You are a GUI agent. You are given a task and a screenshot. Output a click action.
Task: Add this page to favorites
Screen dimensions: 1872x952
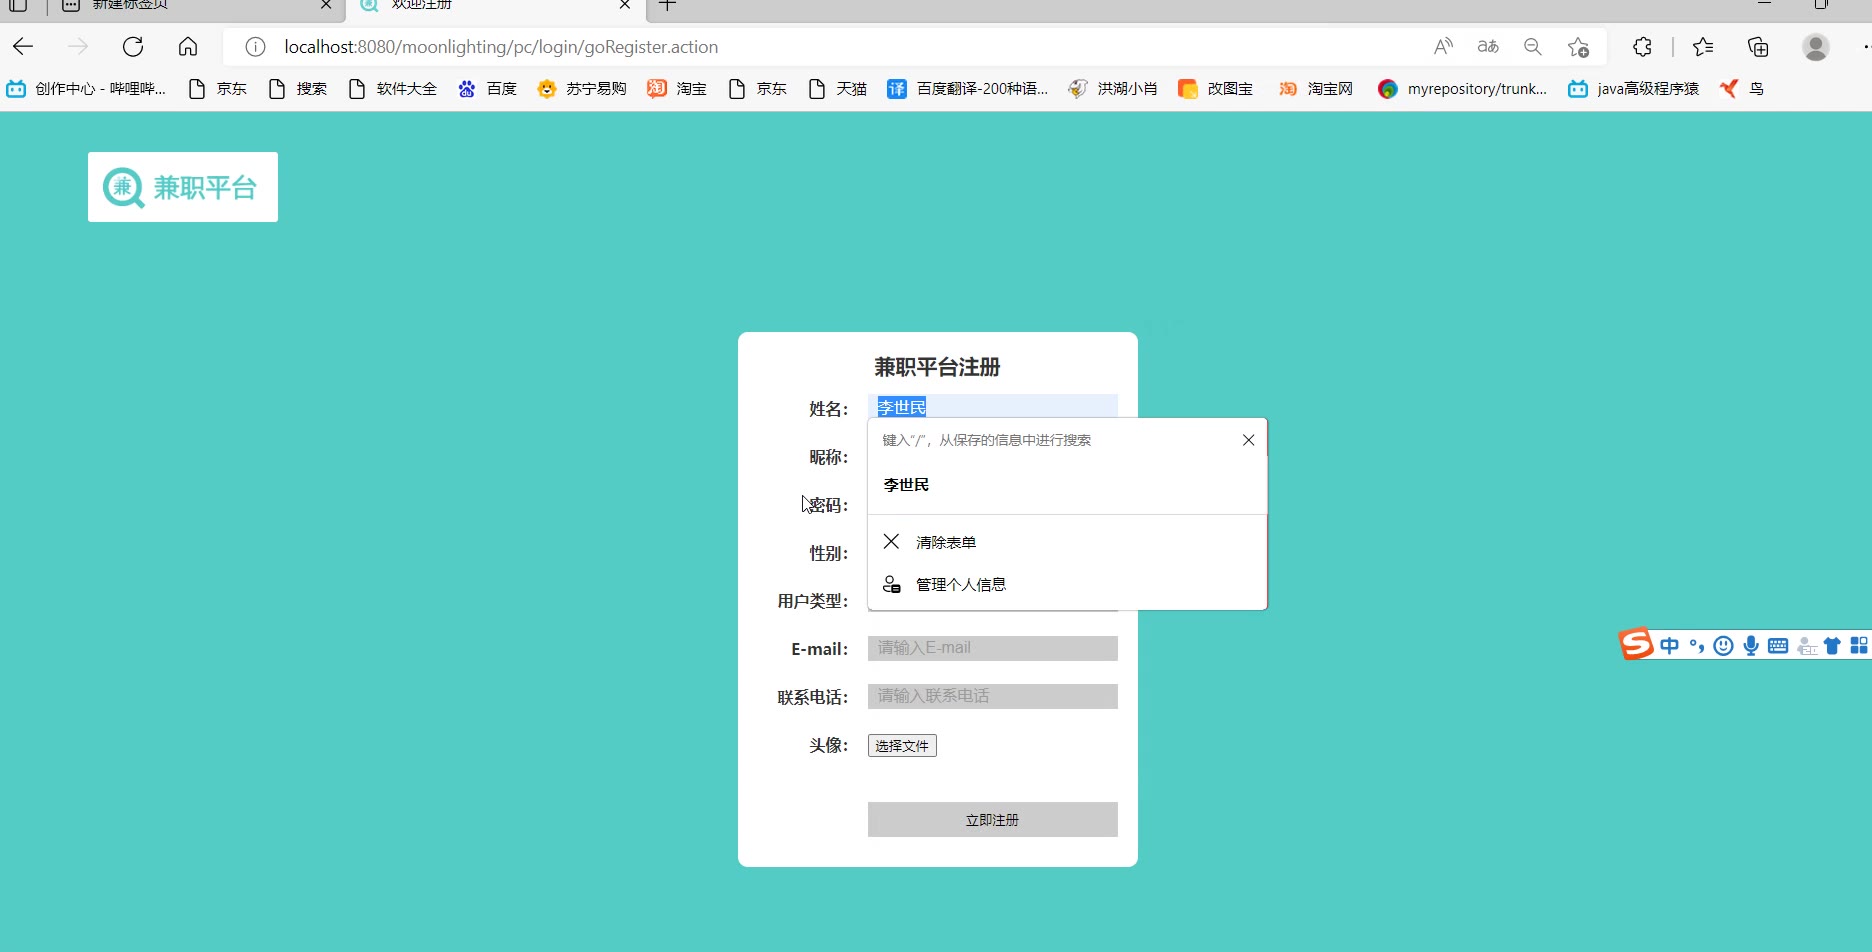[1579, 47]
